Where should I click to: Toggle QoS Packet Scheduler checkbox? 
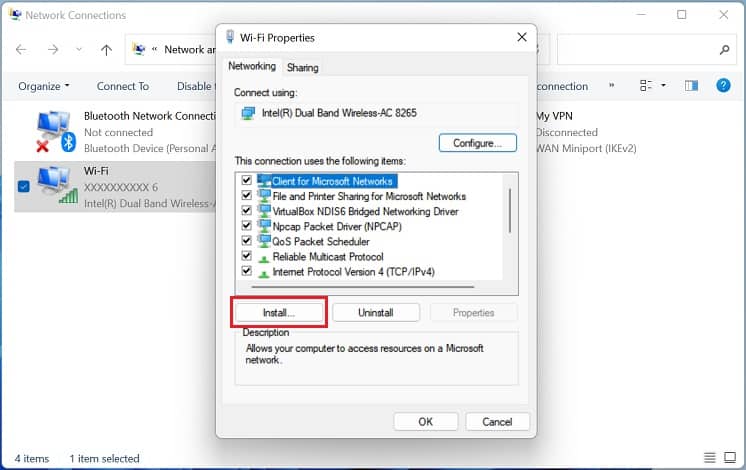246,241
